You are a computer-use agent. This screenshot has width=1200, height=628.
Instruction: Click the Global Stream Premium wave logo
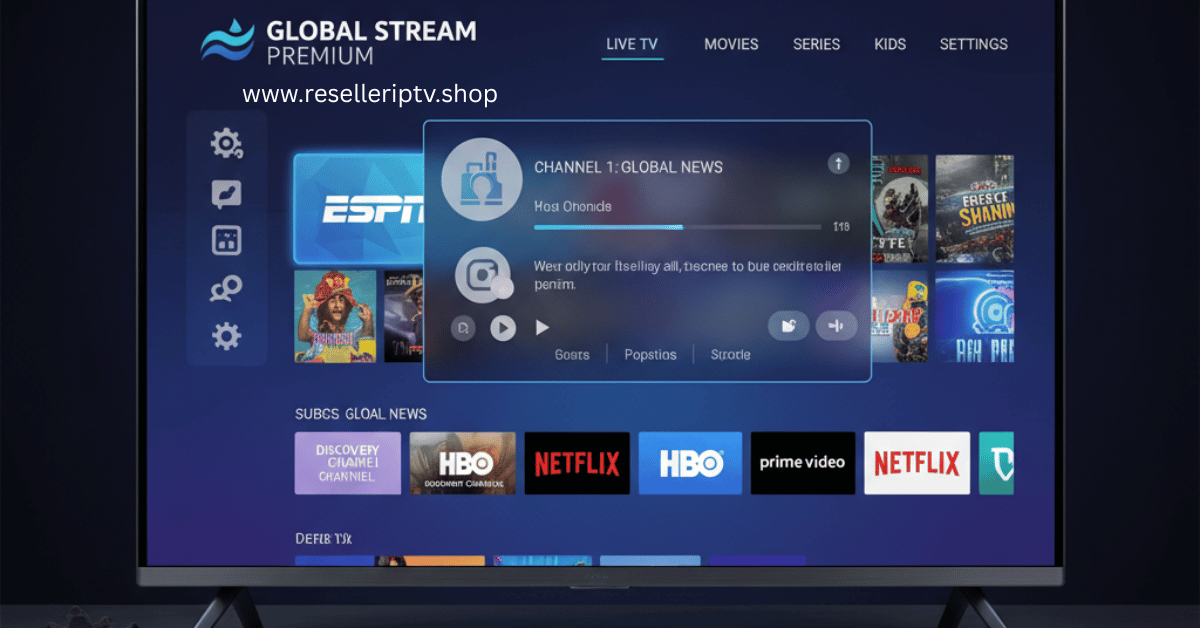click(228, 40)
